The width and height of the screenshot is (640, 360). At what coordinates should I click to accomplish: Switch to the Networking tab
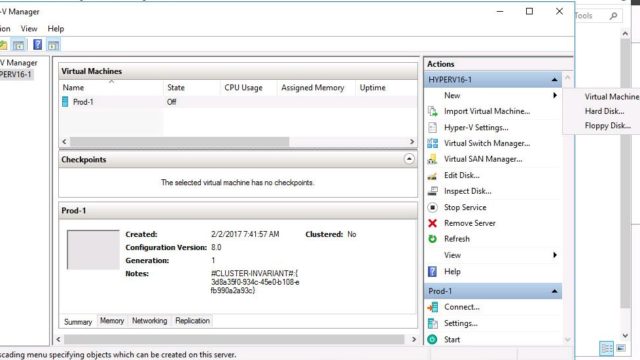tap(149, 321)
